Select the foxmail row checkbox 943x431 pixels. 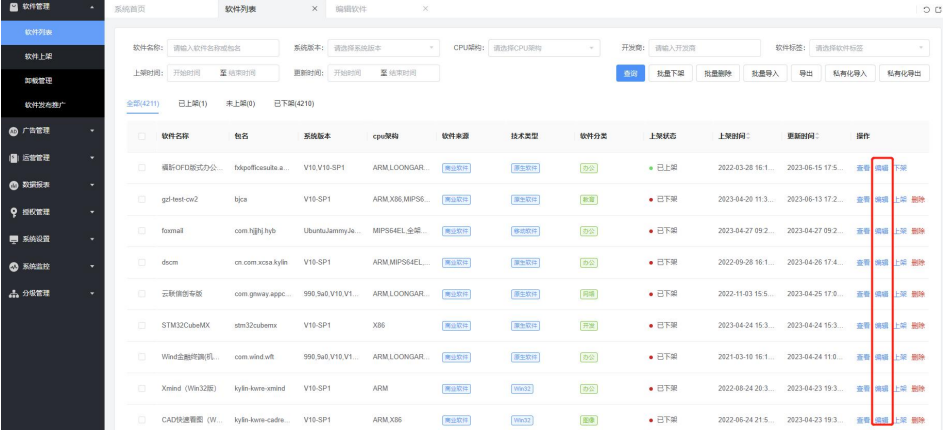[x=141, y=231]
